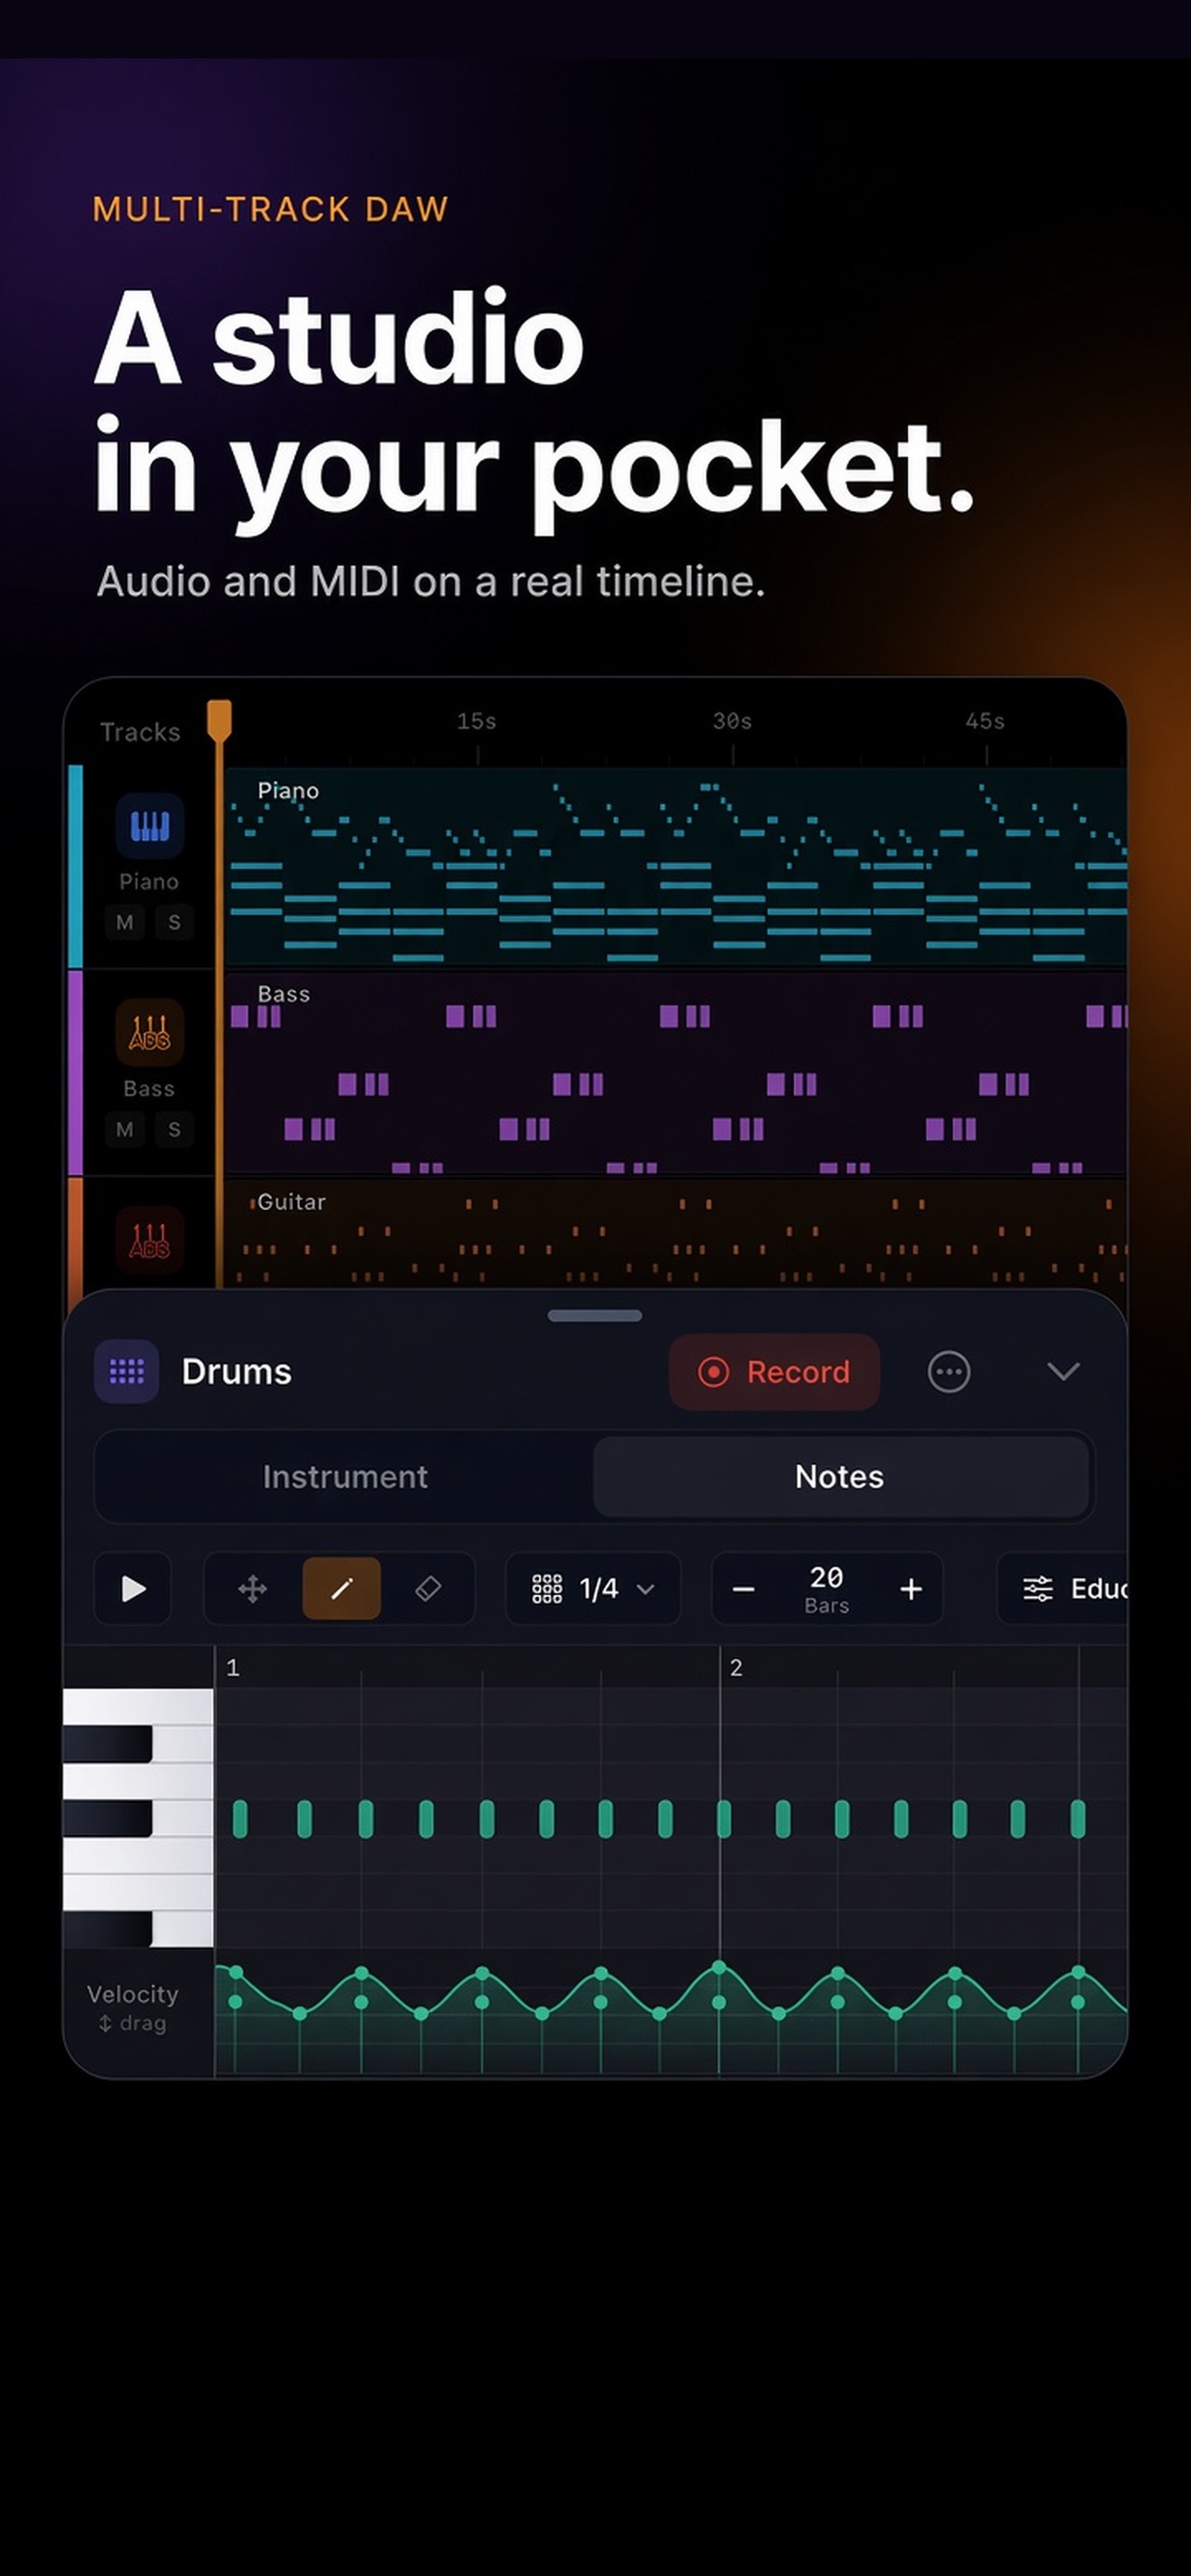This screenshot has height=2576, width=1191.
Task: Click the orange playhead marker
Action: pyautogui.click(x=219, y=720)
